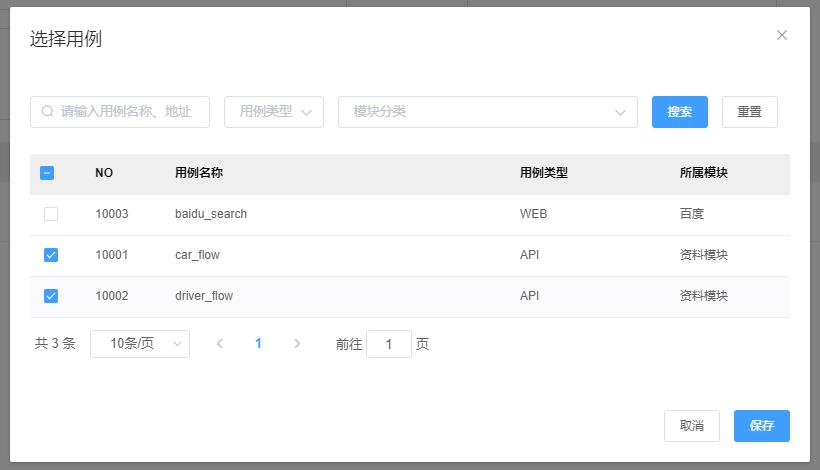This screenshot has width=820, height=470.
Task: Click the 共 3 条 total count text
Action: (55, 343)
